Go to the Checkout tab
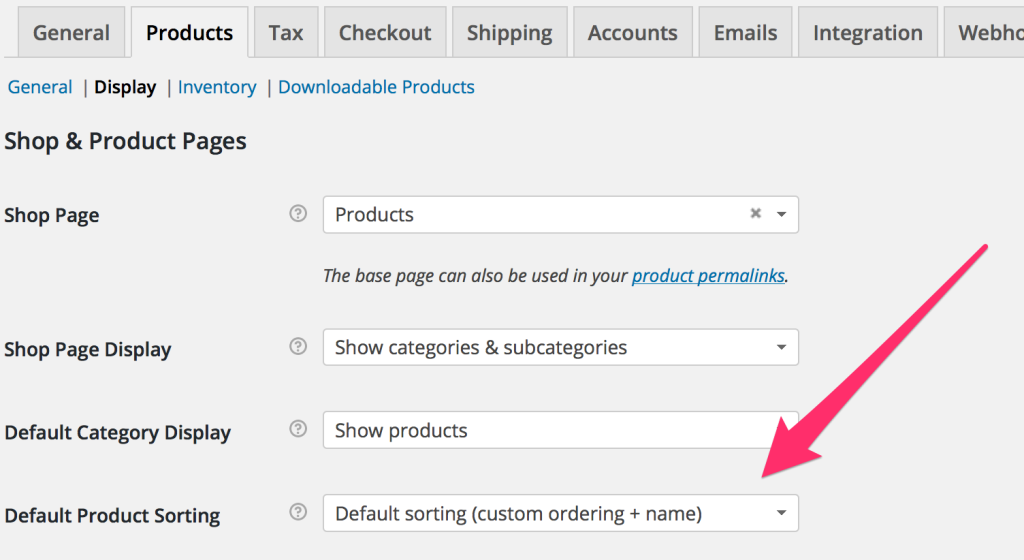The width and height of the screenshot is (1024, 560). pyautogui.click(x=385, y=33)
